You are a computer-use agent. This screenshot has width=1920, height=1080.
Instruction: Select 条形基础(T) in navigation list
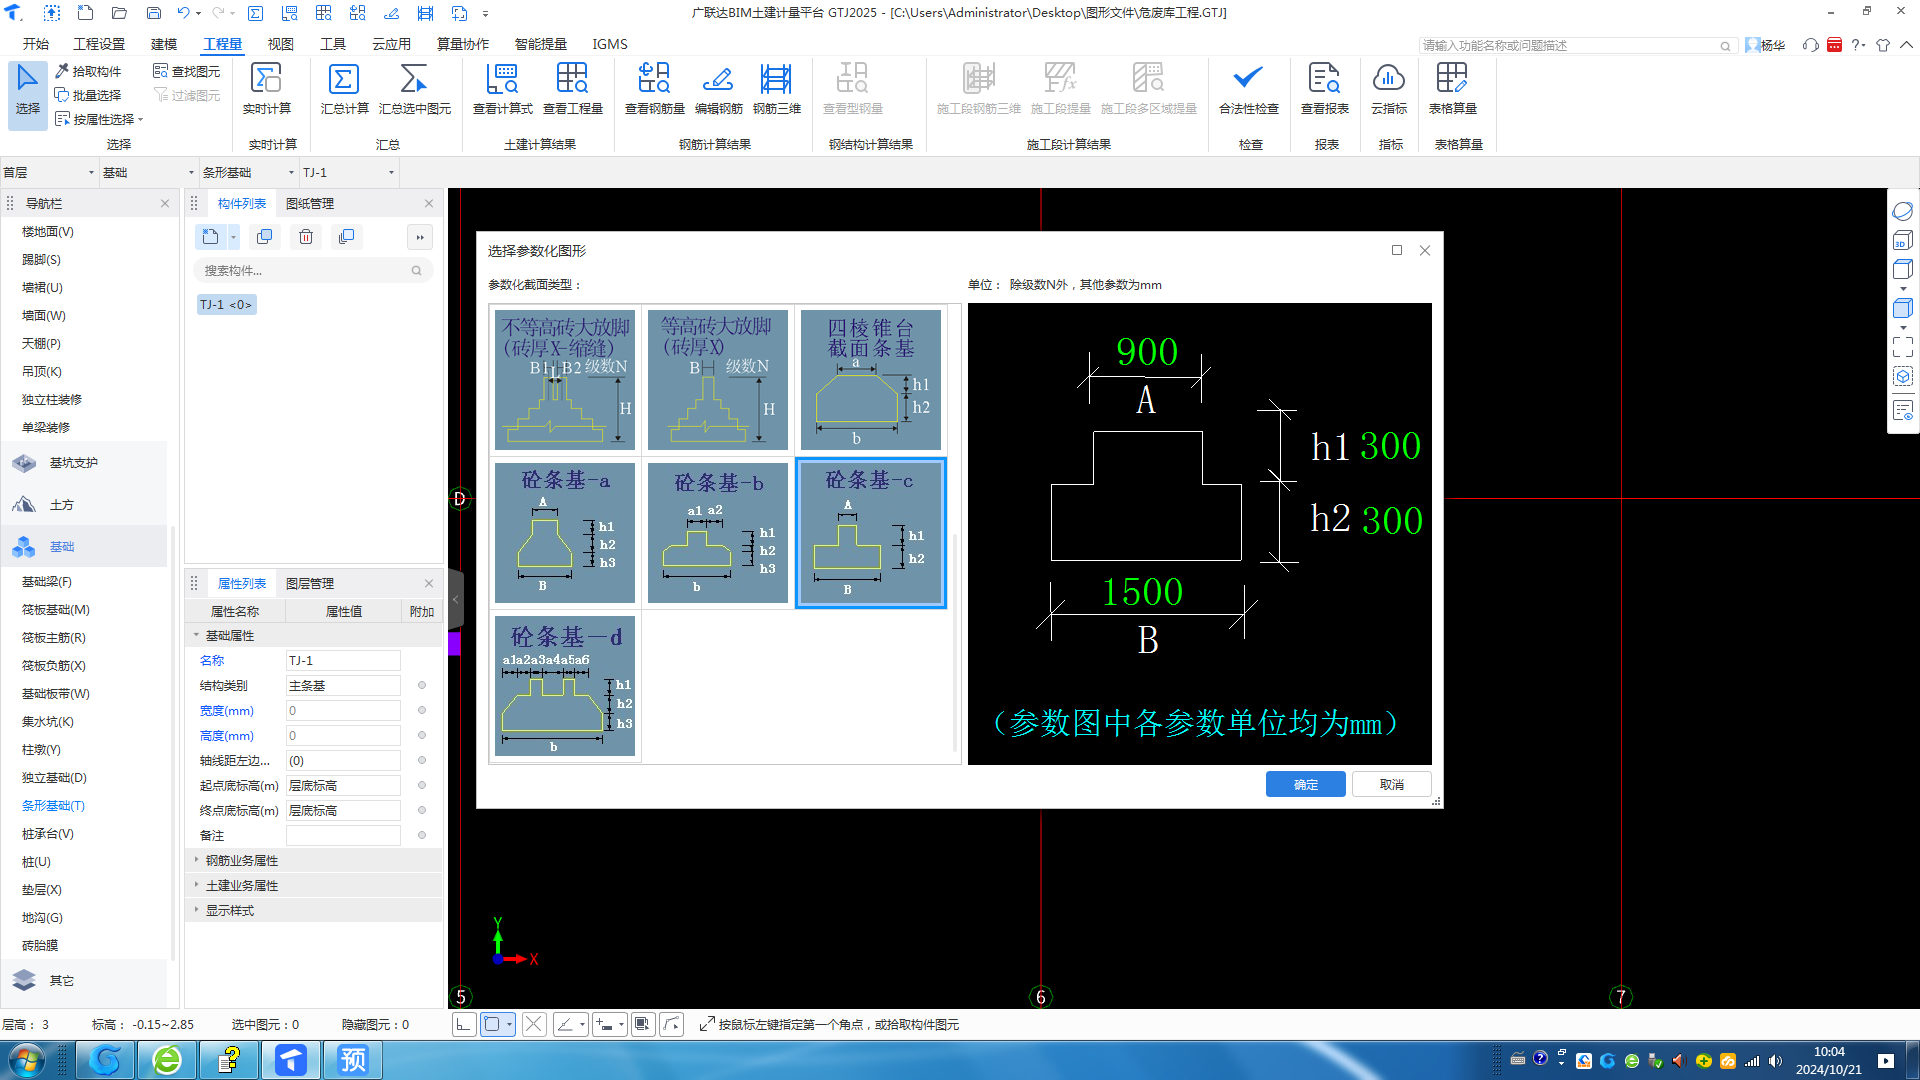click(53, 806)
